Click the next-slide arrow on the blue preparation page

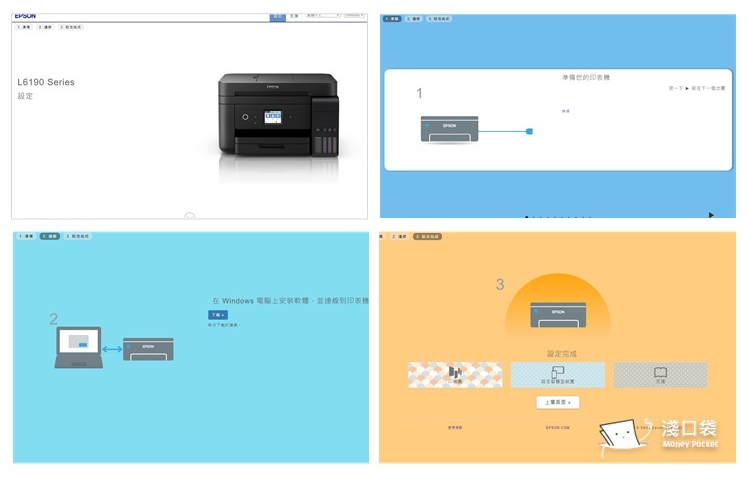[711, 214]
